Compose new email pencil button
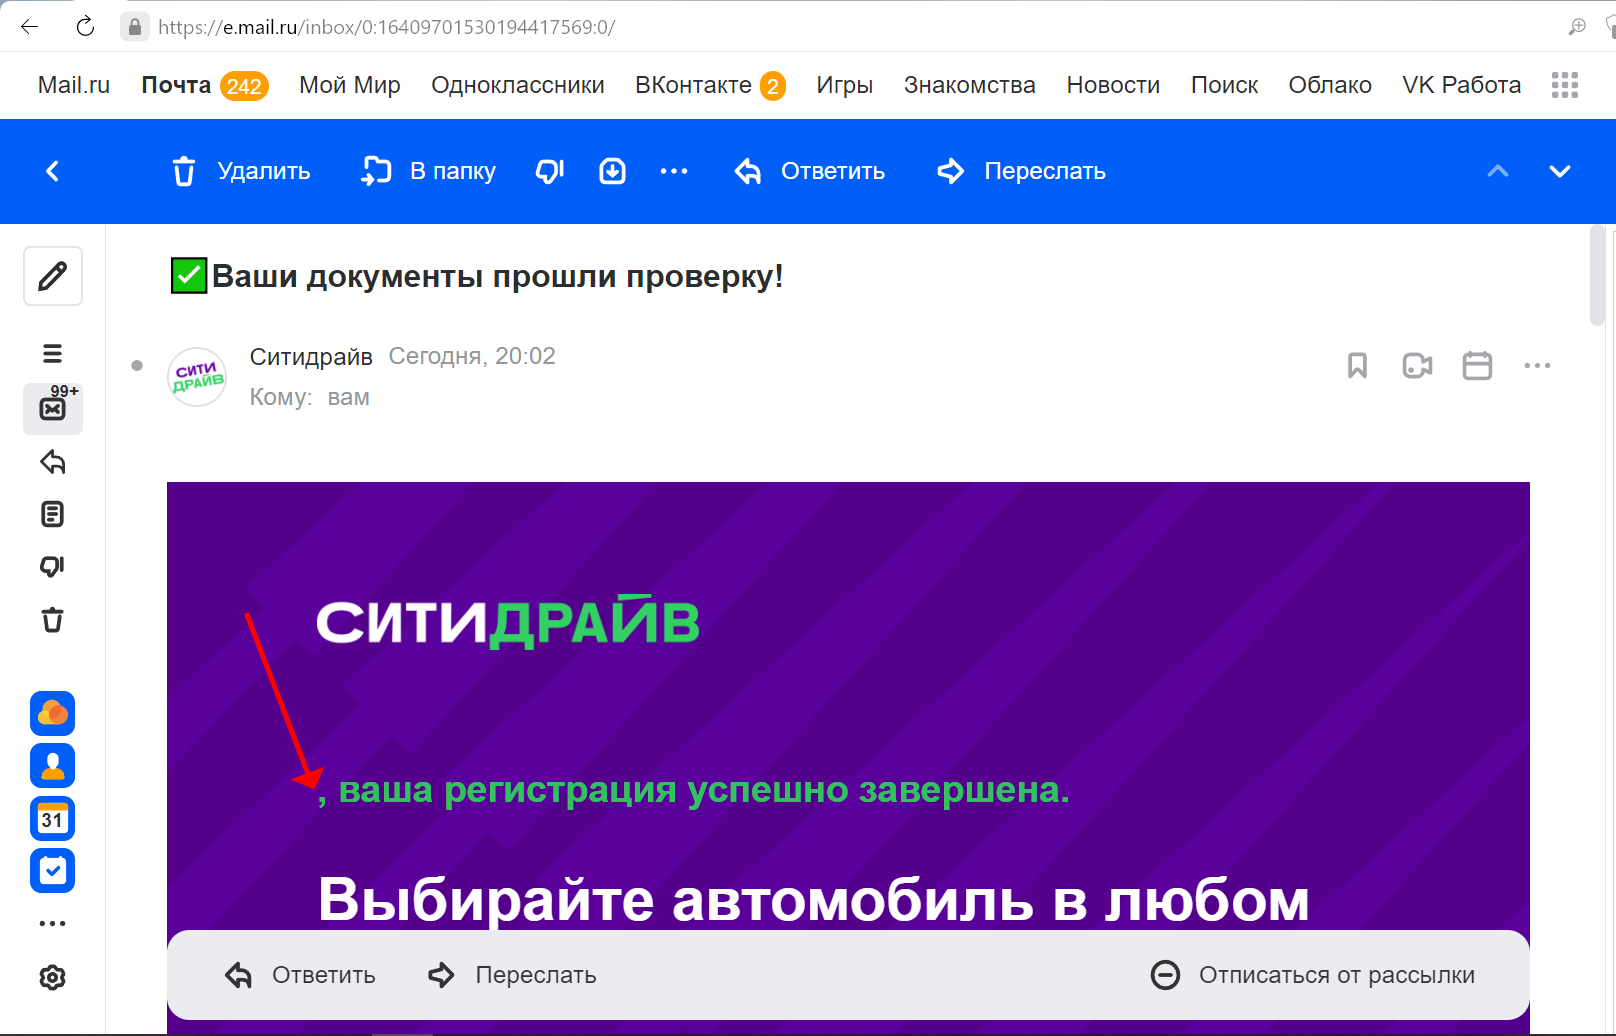This screenshot has height=1036, width=1616. pyautogui.click(x=53, y=276)
